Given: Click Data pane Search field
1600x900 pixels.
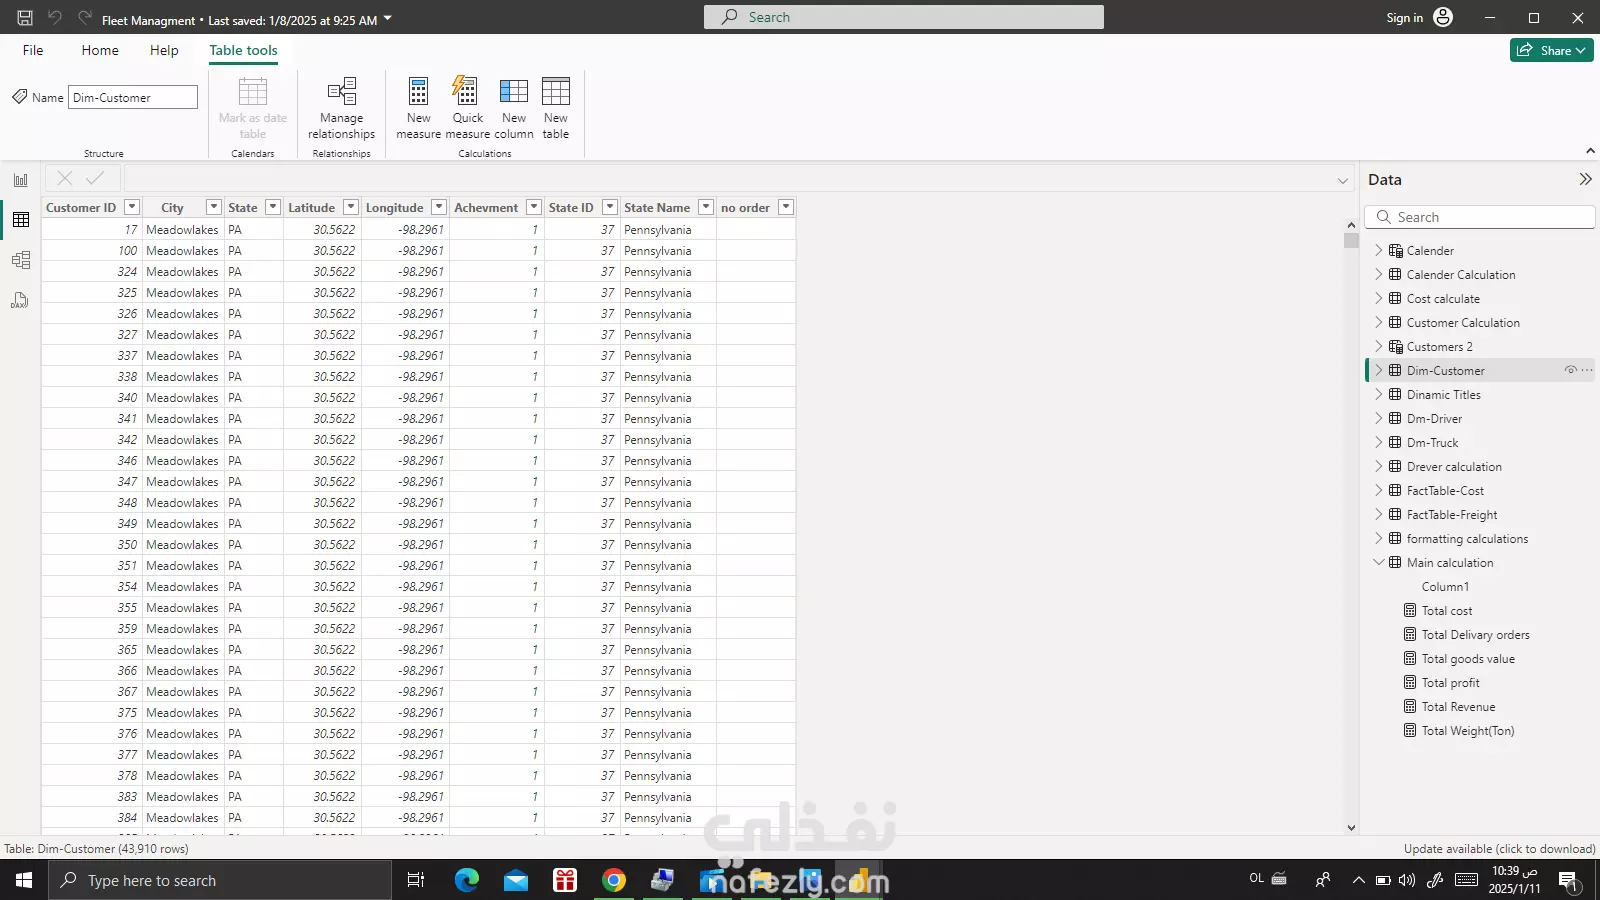Looking at the screenshot, I should 1480,217.
